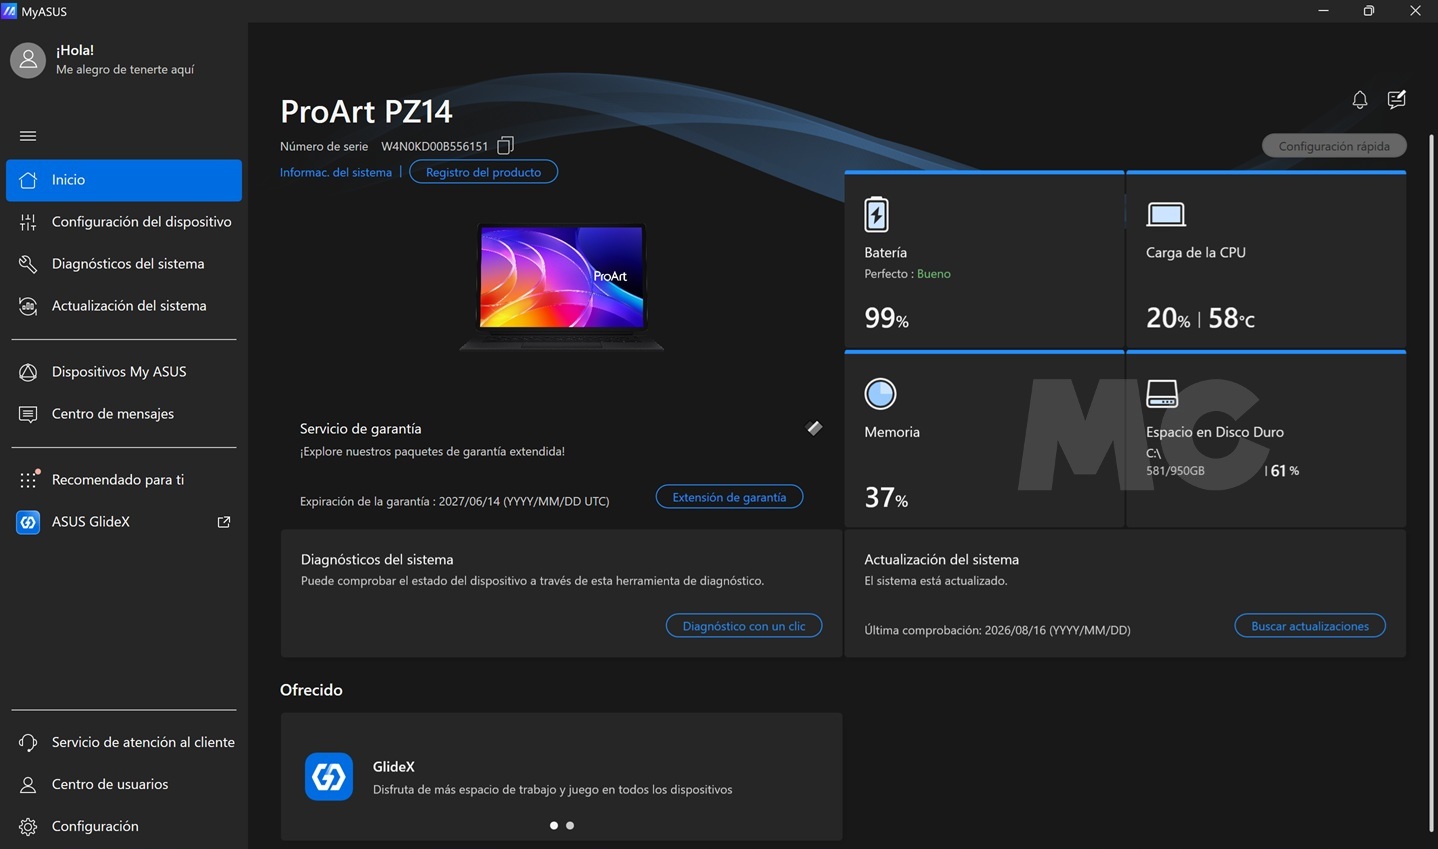Click the GlideX offer title text
The width and height of the screenshot is (1438, 849).
(x=394, y=767)
